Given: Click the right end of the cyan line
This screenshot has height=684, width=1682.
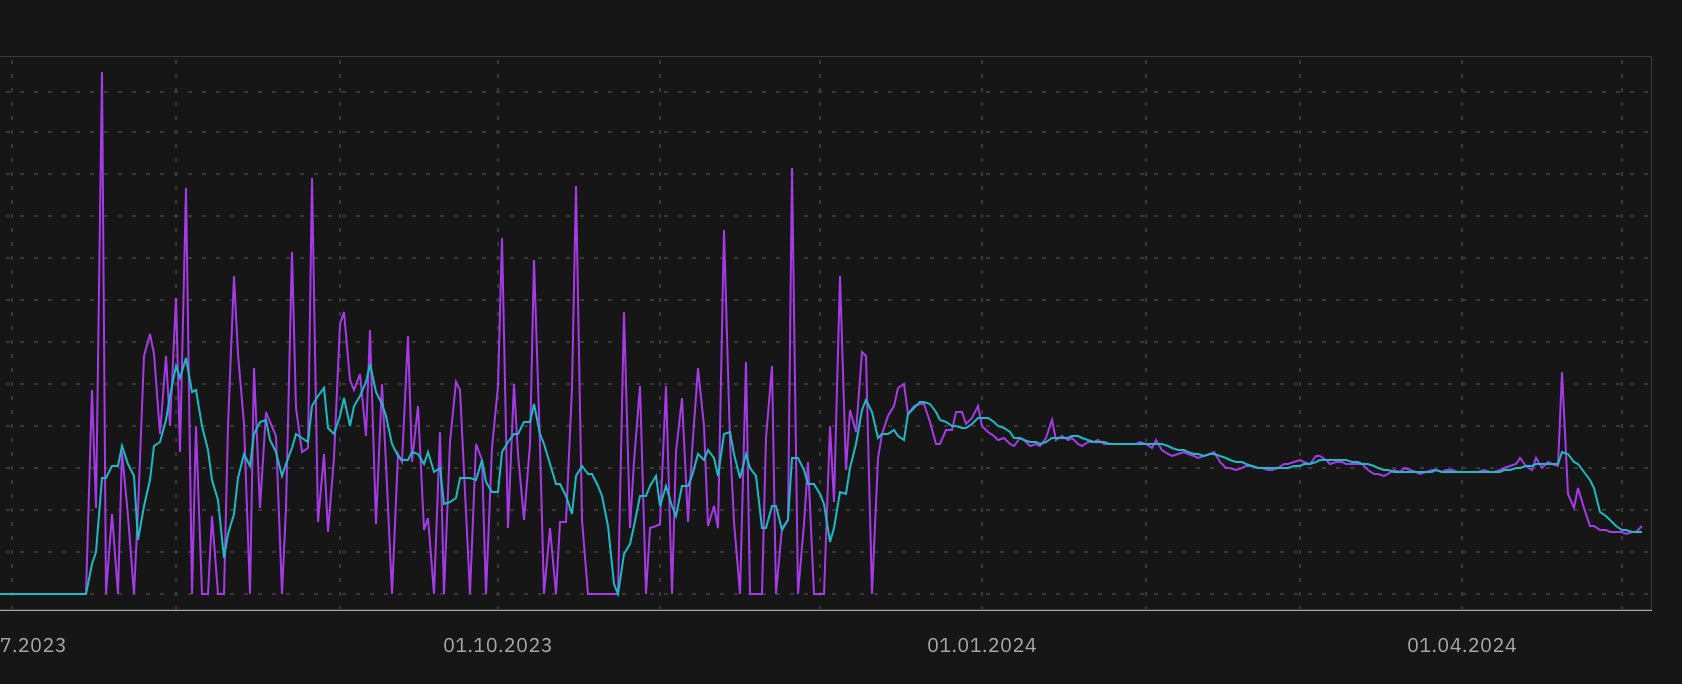Looking at the screenshot, I should 1641,531.
